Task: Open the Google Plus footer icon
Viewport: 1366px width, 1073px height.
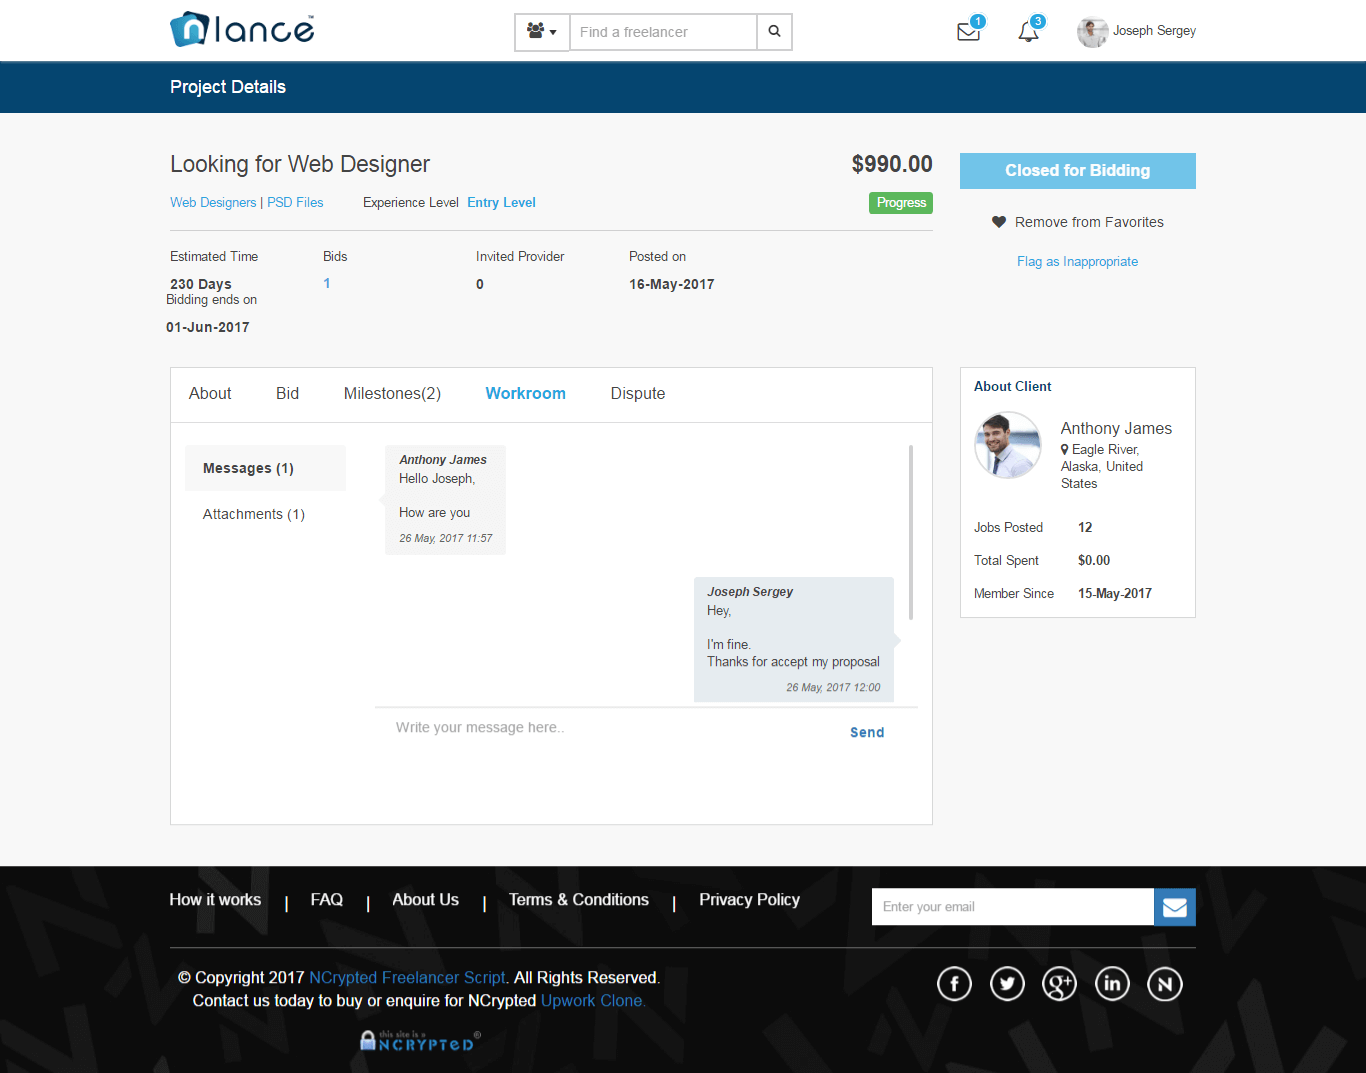Action: pyautogui.click(x=1059, y=984)
